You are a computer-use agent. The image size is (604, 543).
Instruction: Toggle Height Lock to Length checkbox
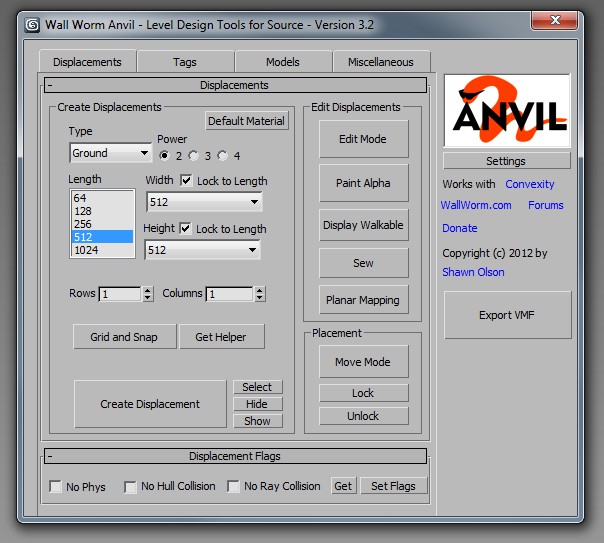(185, 228)
